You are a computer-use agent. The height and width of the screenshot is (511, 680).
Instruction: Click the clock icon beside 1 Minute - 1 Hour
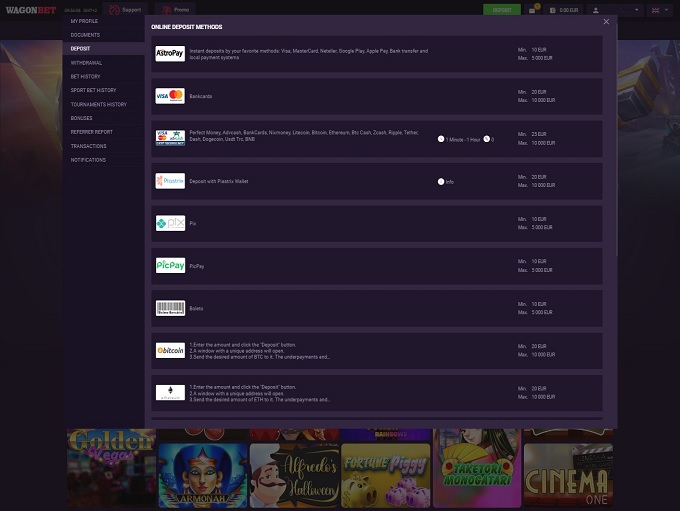pyautogui.click(x=441, y=139)
